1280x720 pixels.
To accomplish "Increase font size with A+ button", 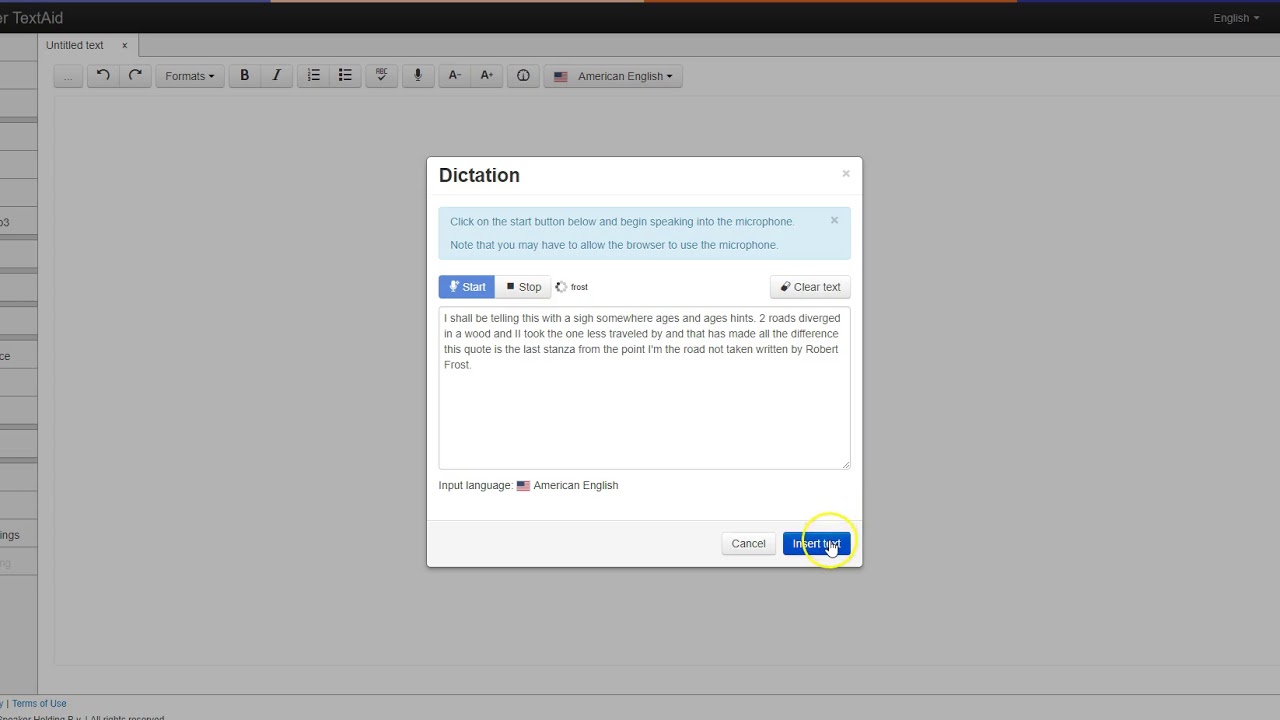I will [487, 76].
